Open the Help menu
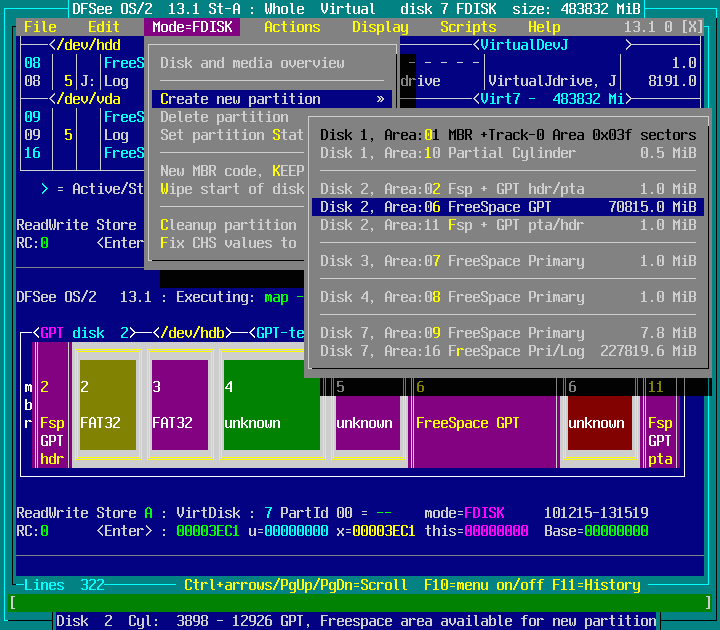 tap(544, 27)
